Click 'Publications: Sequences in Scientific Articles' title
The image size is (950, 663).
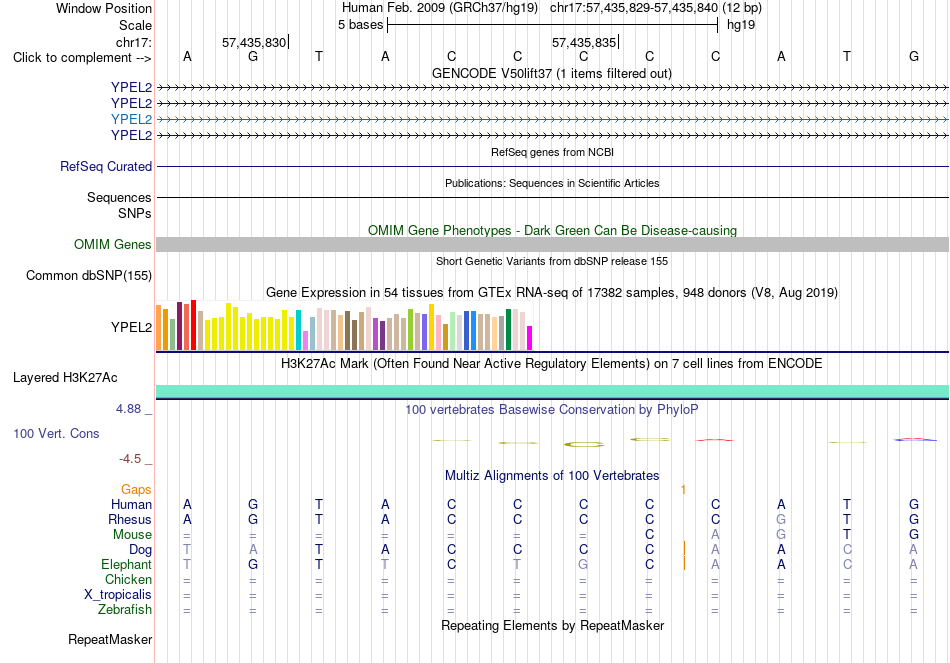click(x=552, y=183)
